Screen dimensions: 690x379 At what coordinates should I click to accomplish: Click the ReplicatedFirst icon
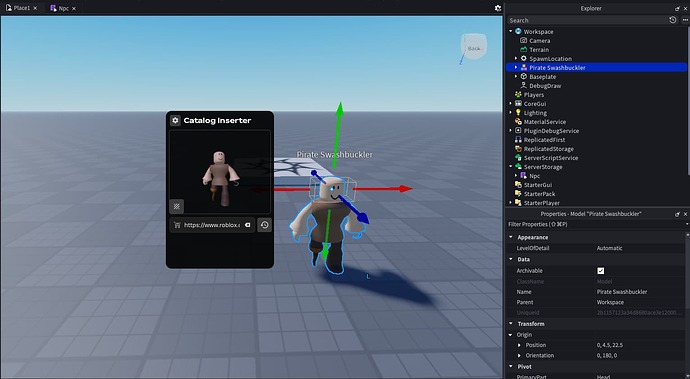point(518,140)
